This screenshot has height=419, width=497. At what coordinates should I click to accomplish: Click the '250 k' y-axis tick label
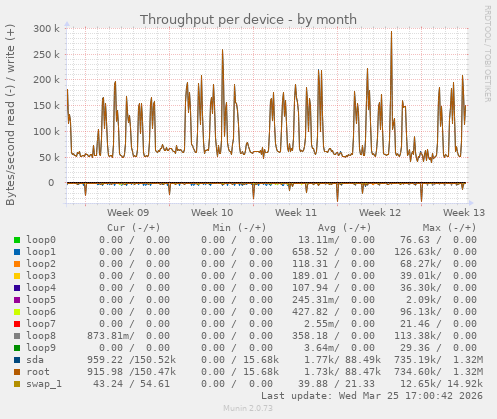tap(46, 54)
